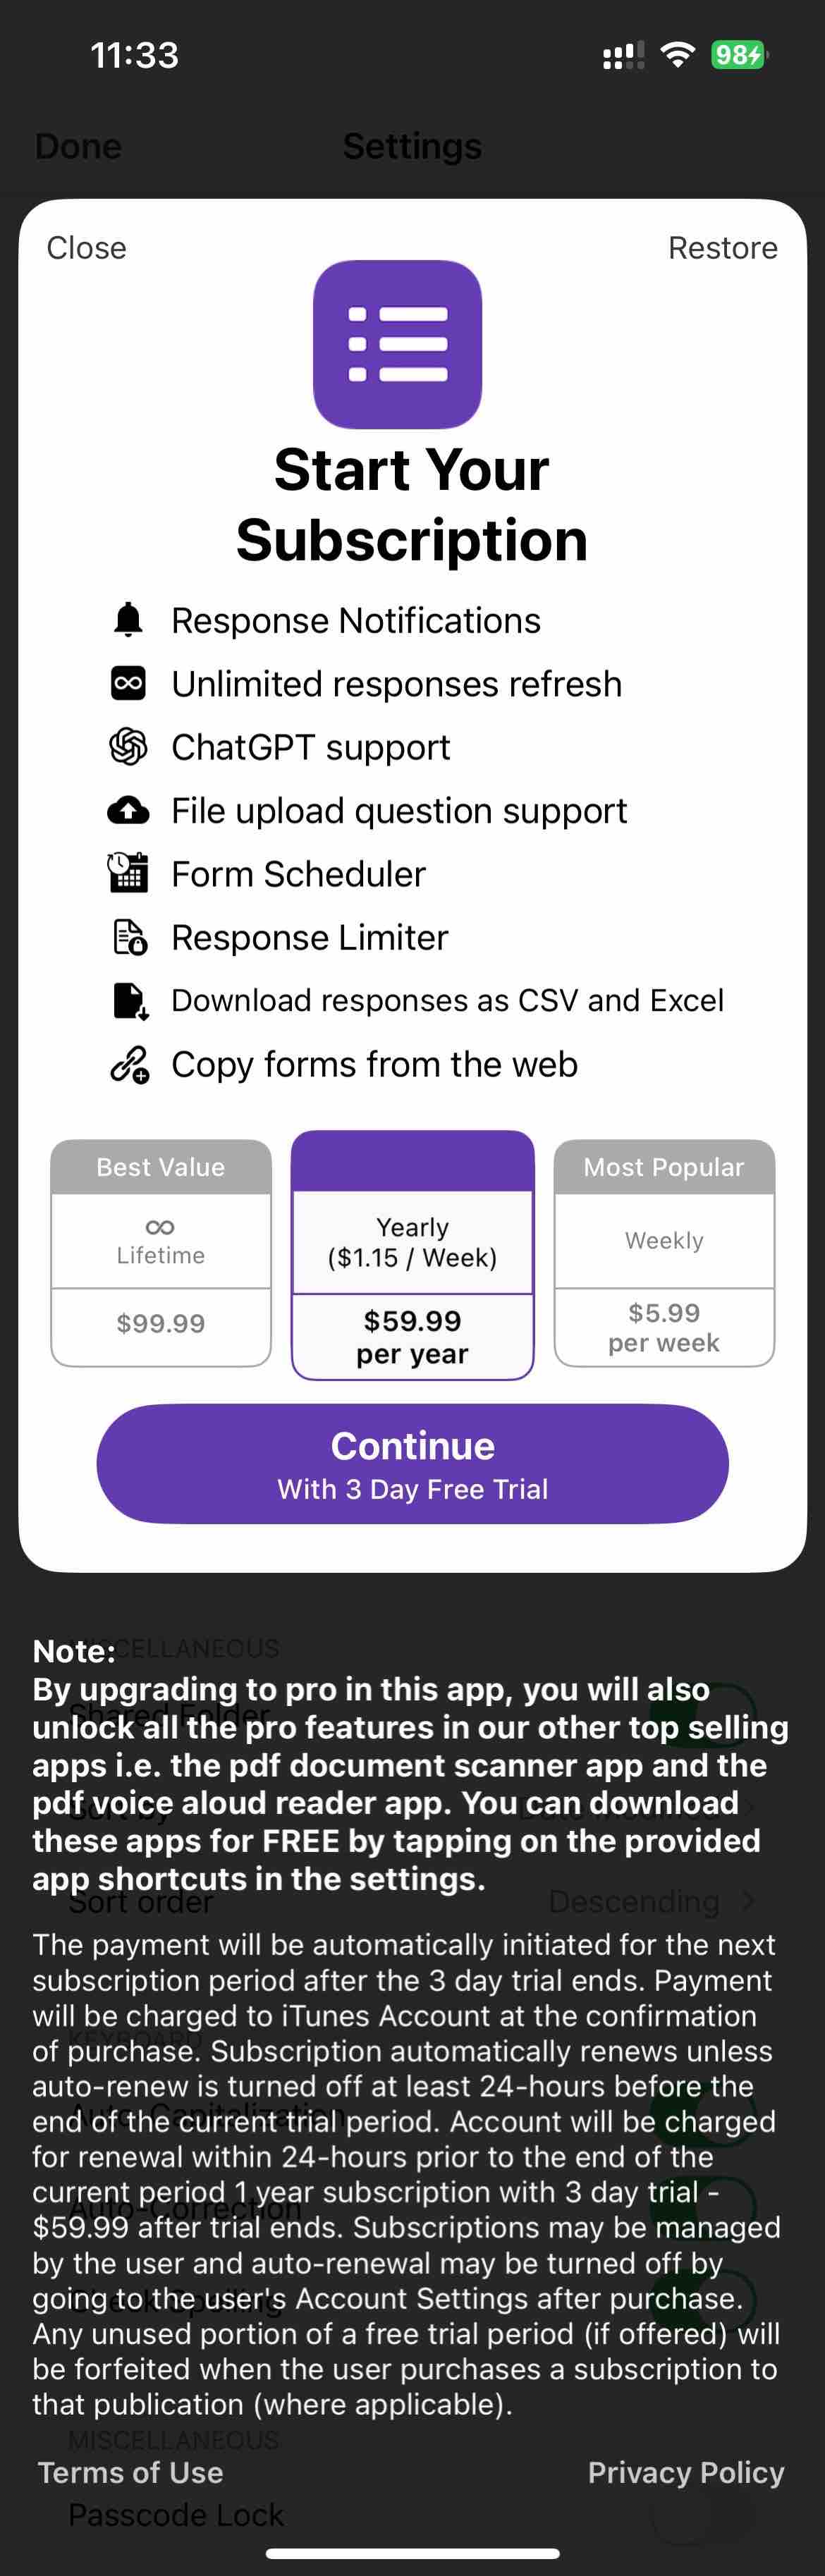The height and width of the screenshot is (2576, 825).
Task: Click the Form Scheduler calendar icon
Action: click(x=126, y=874)
